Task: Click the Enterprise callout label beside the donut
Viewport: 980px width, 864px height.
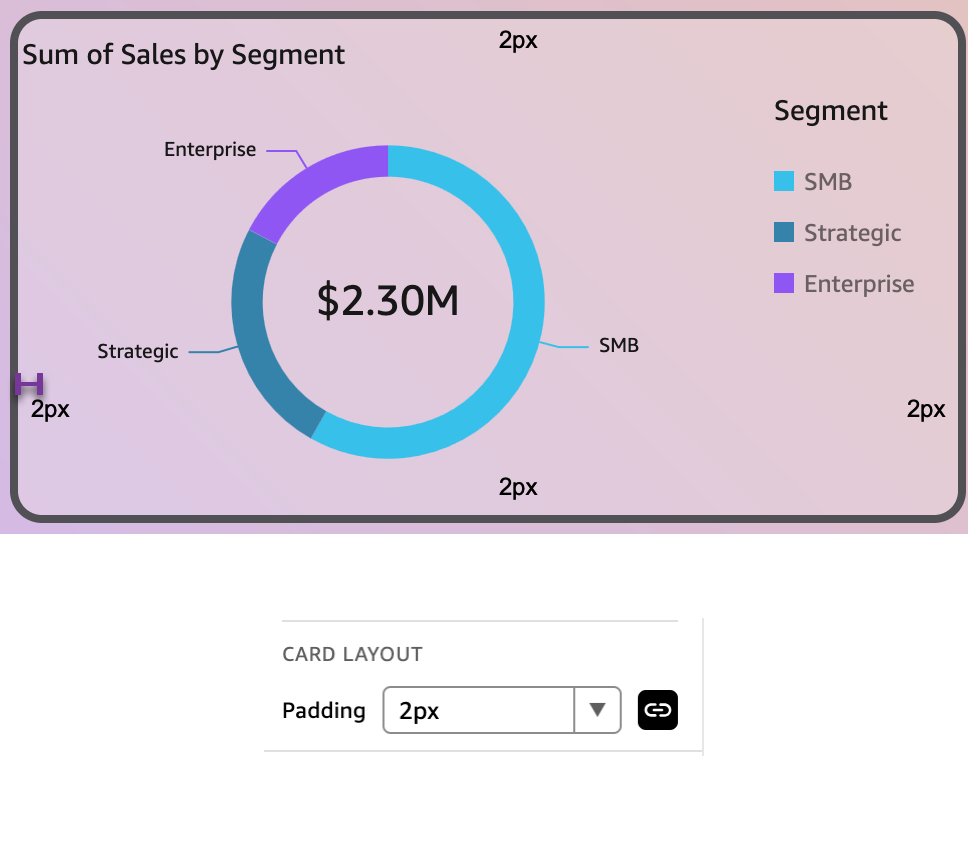Action: [x=210, y=150]
